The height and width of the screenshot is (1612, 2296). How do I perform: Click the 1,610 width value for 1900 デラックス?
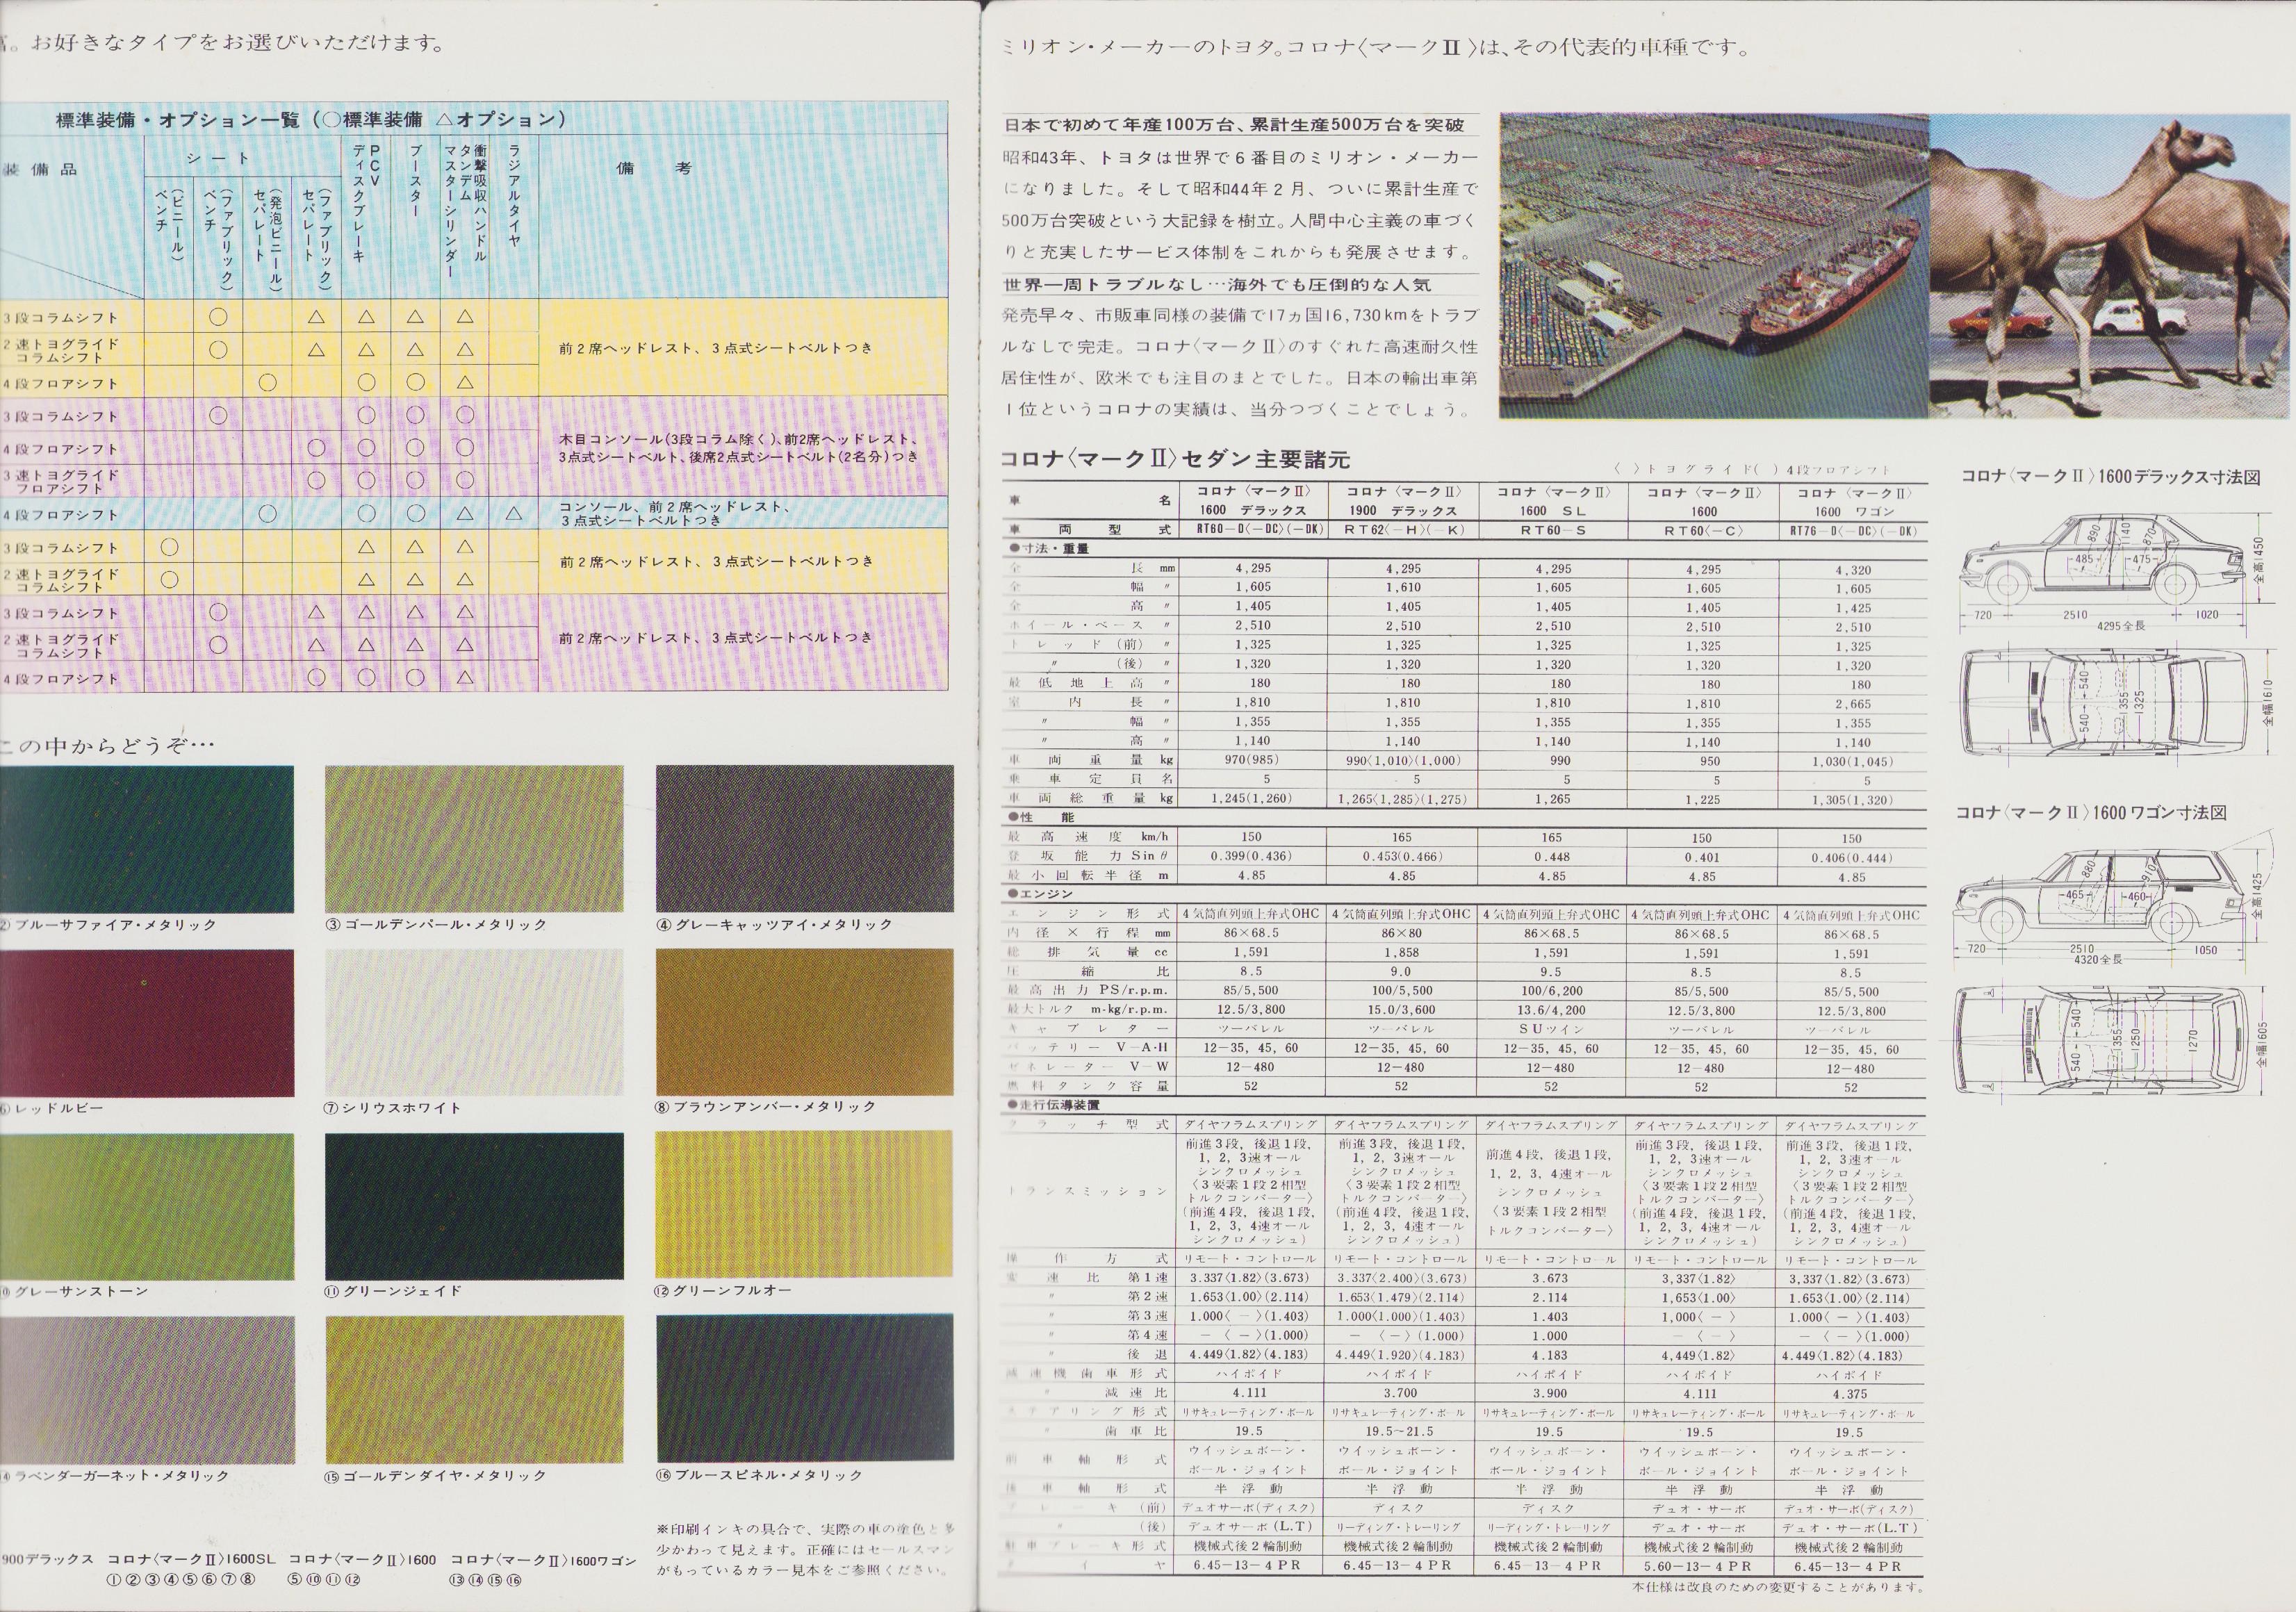1403,588
